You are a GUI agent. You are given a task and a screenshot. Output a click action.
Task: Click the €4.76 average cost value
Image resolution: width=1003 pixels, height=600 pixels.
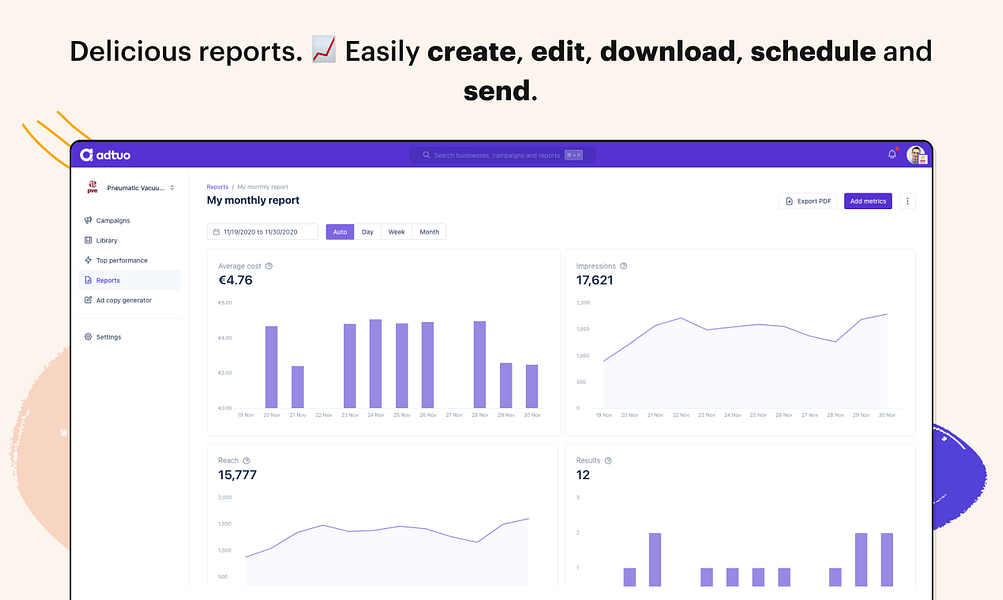(235, 280)
